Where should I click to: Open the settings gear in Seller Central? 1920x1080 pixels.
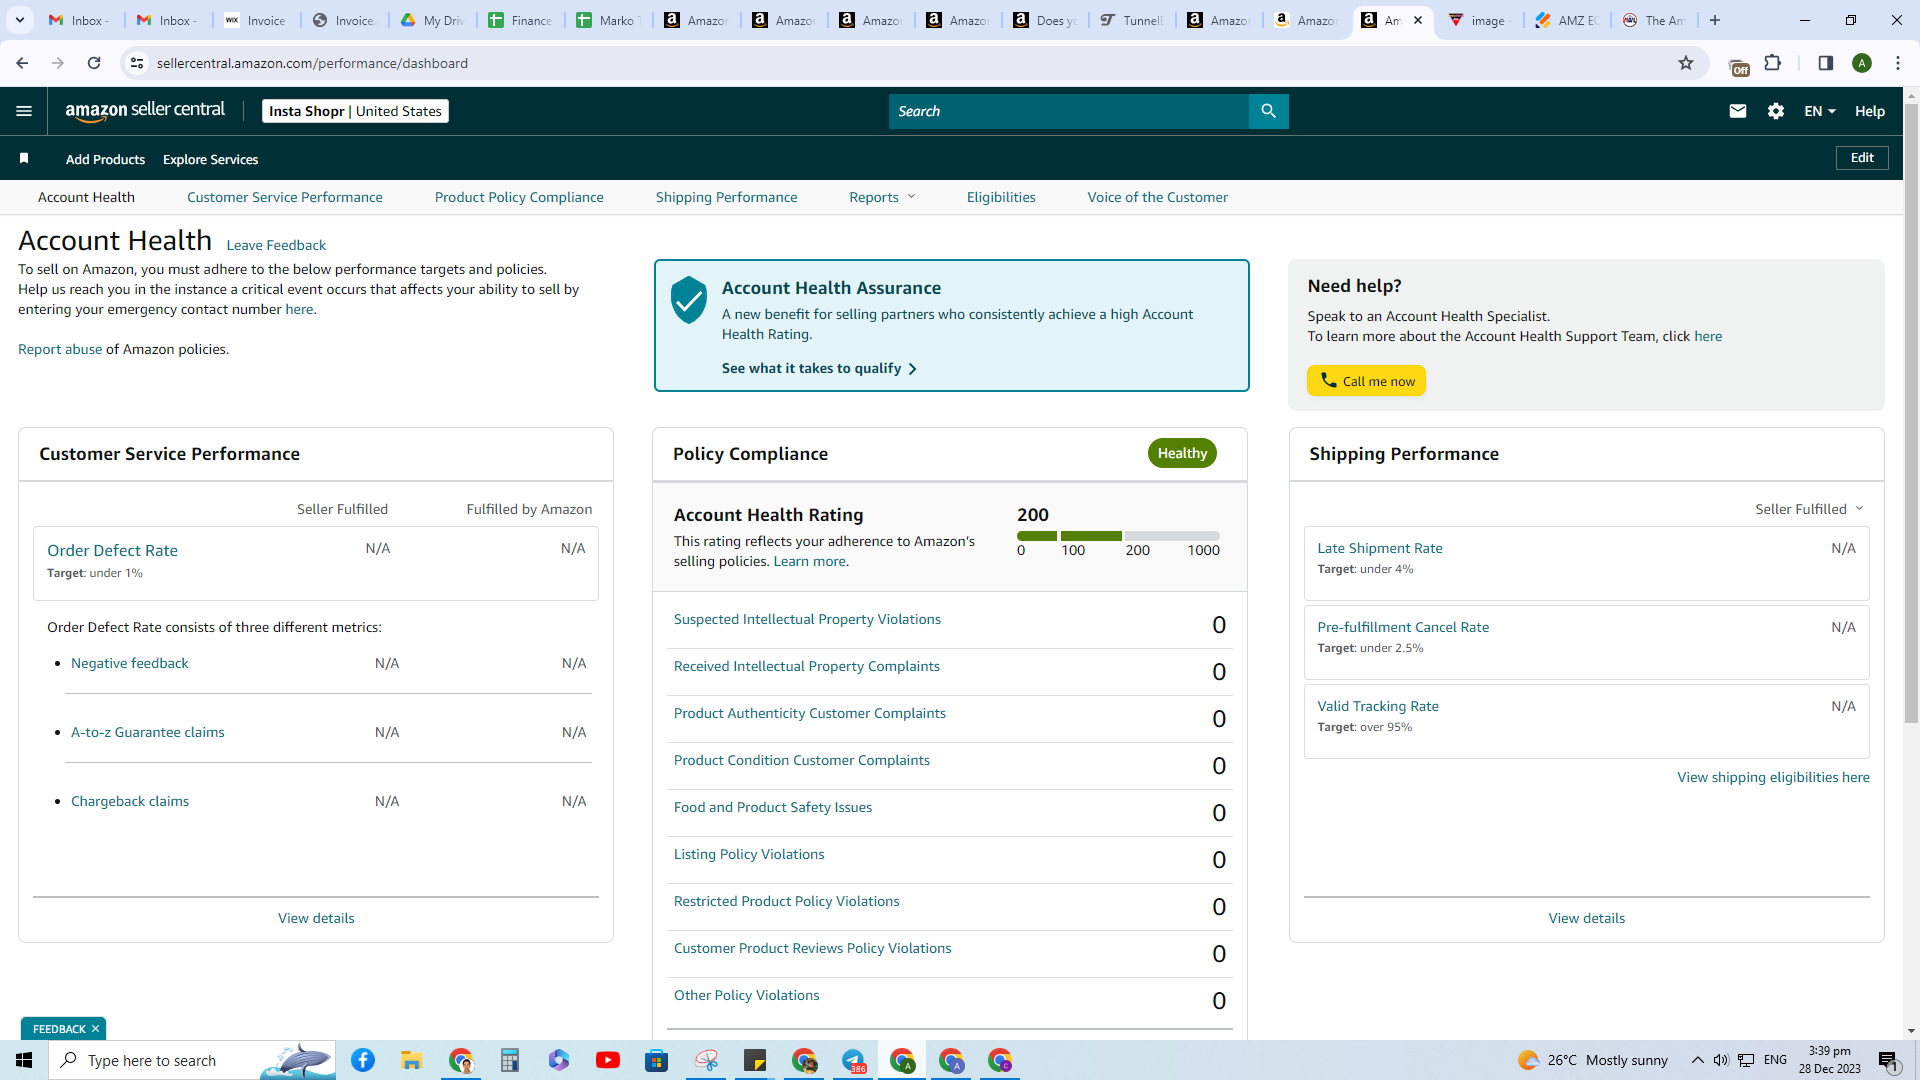[1776, 111]
